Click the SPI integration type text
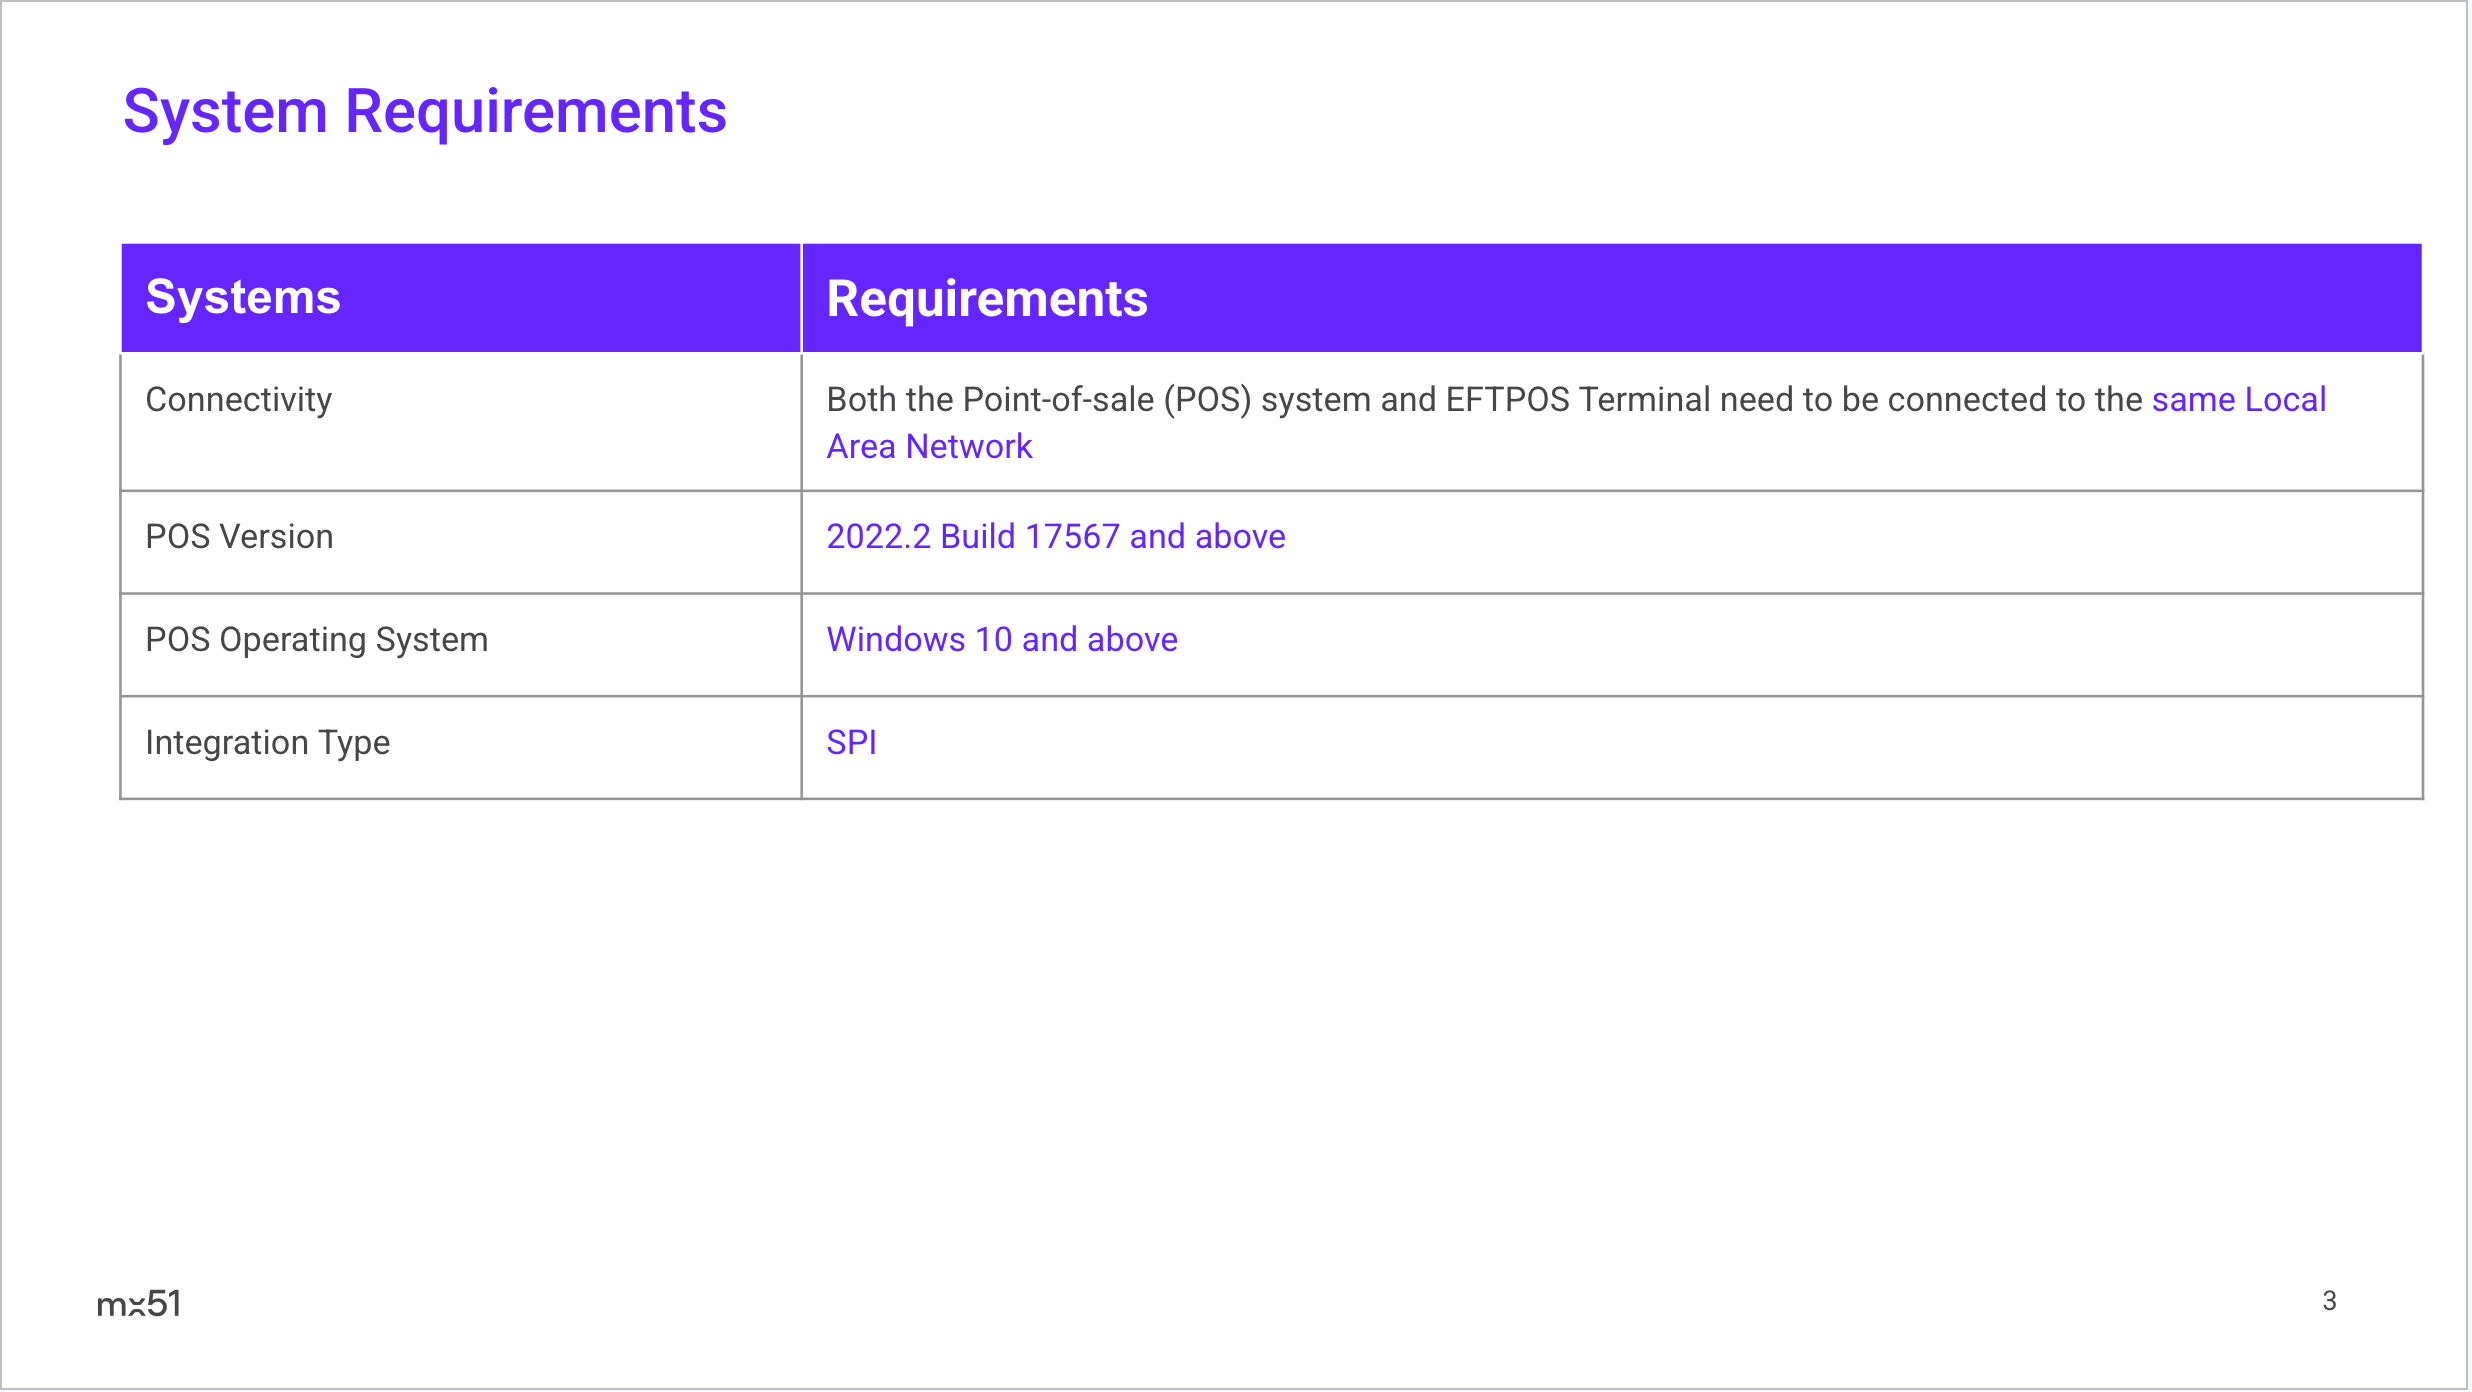 click(x=851, y=743)
